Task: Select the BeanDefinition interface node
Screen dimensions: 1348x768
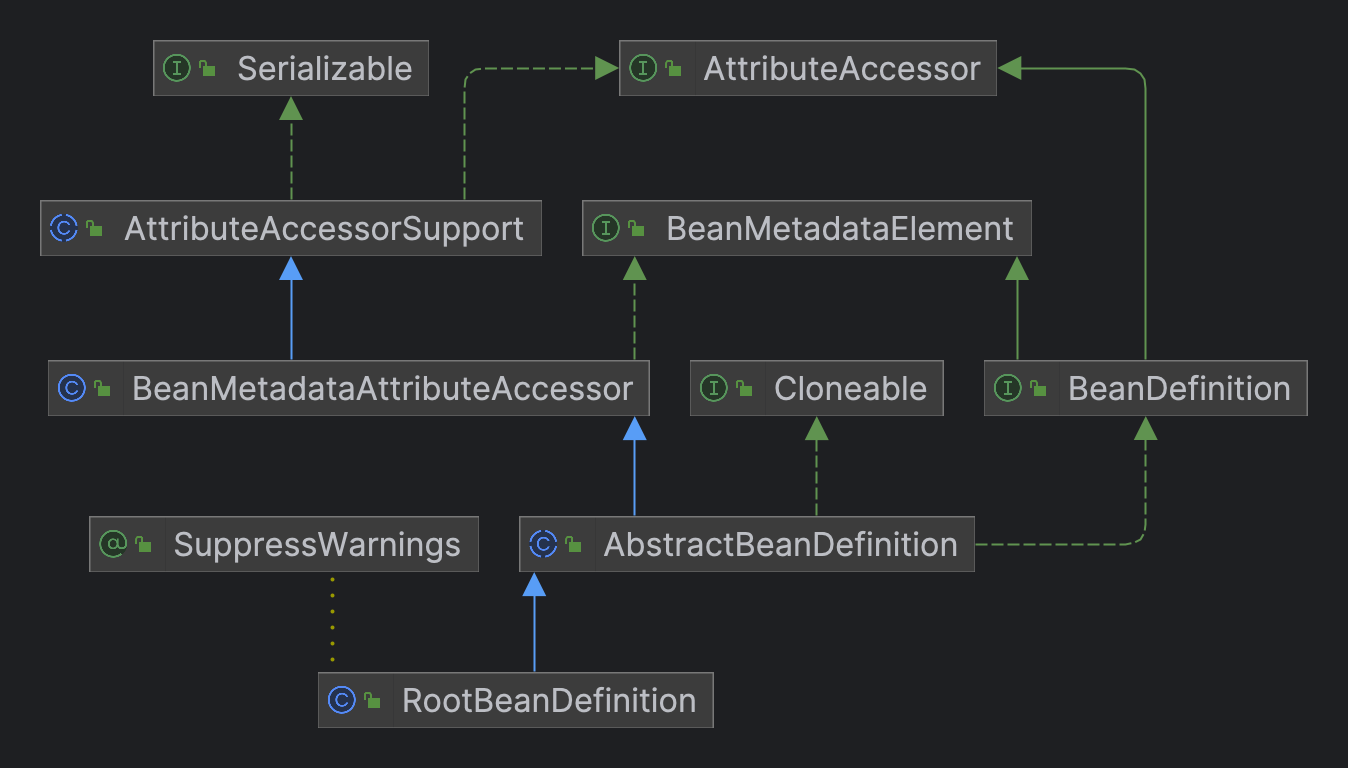Action: point(1146,388)
